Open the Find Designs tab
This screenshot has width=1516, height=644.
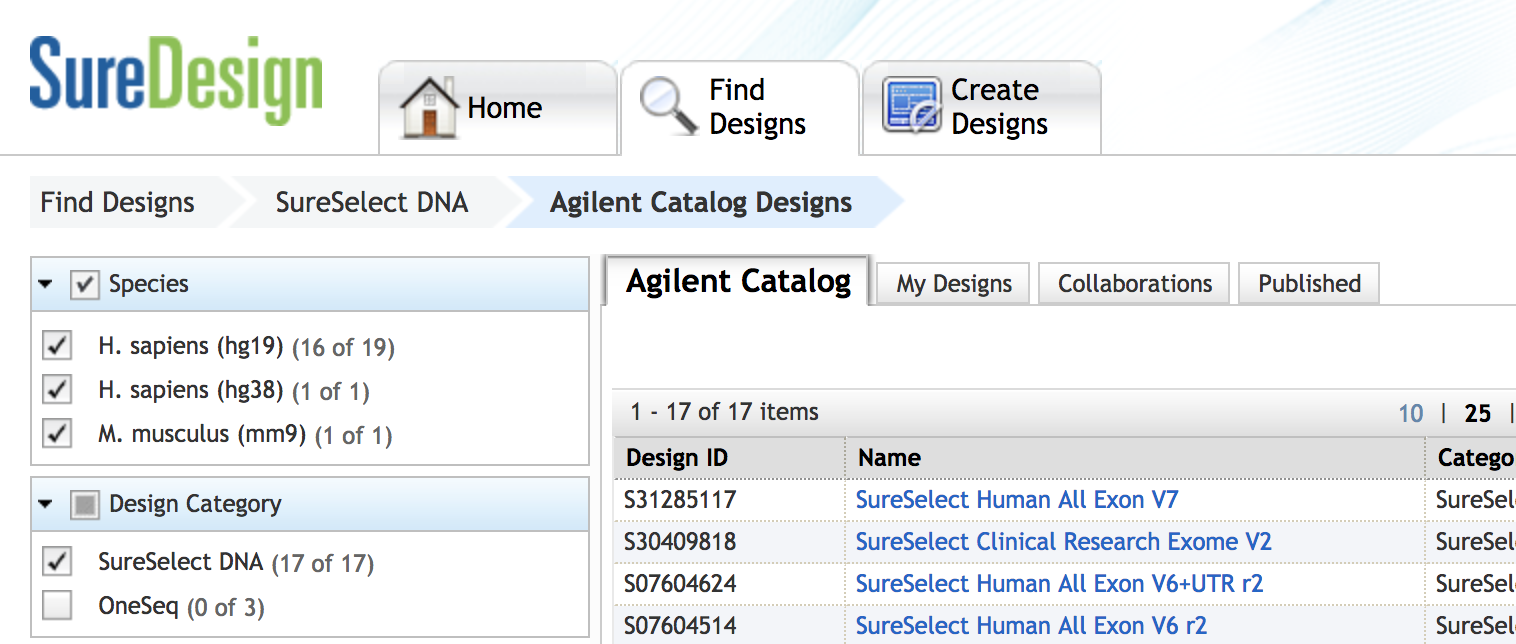pos(740,108)
